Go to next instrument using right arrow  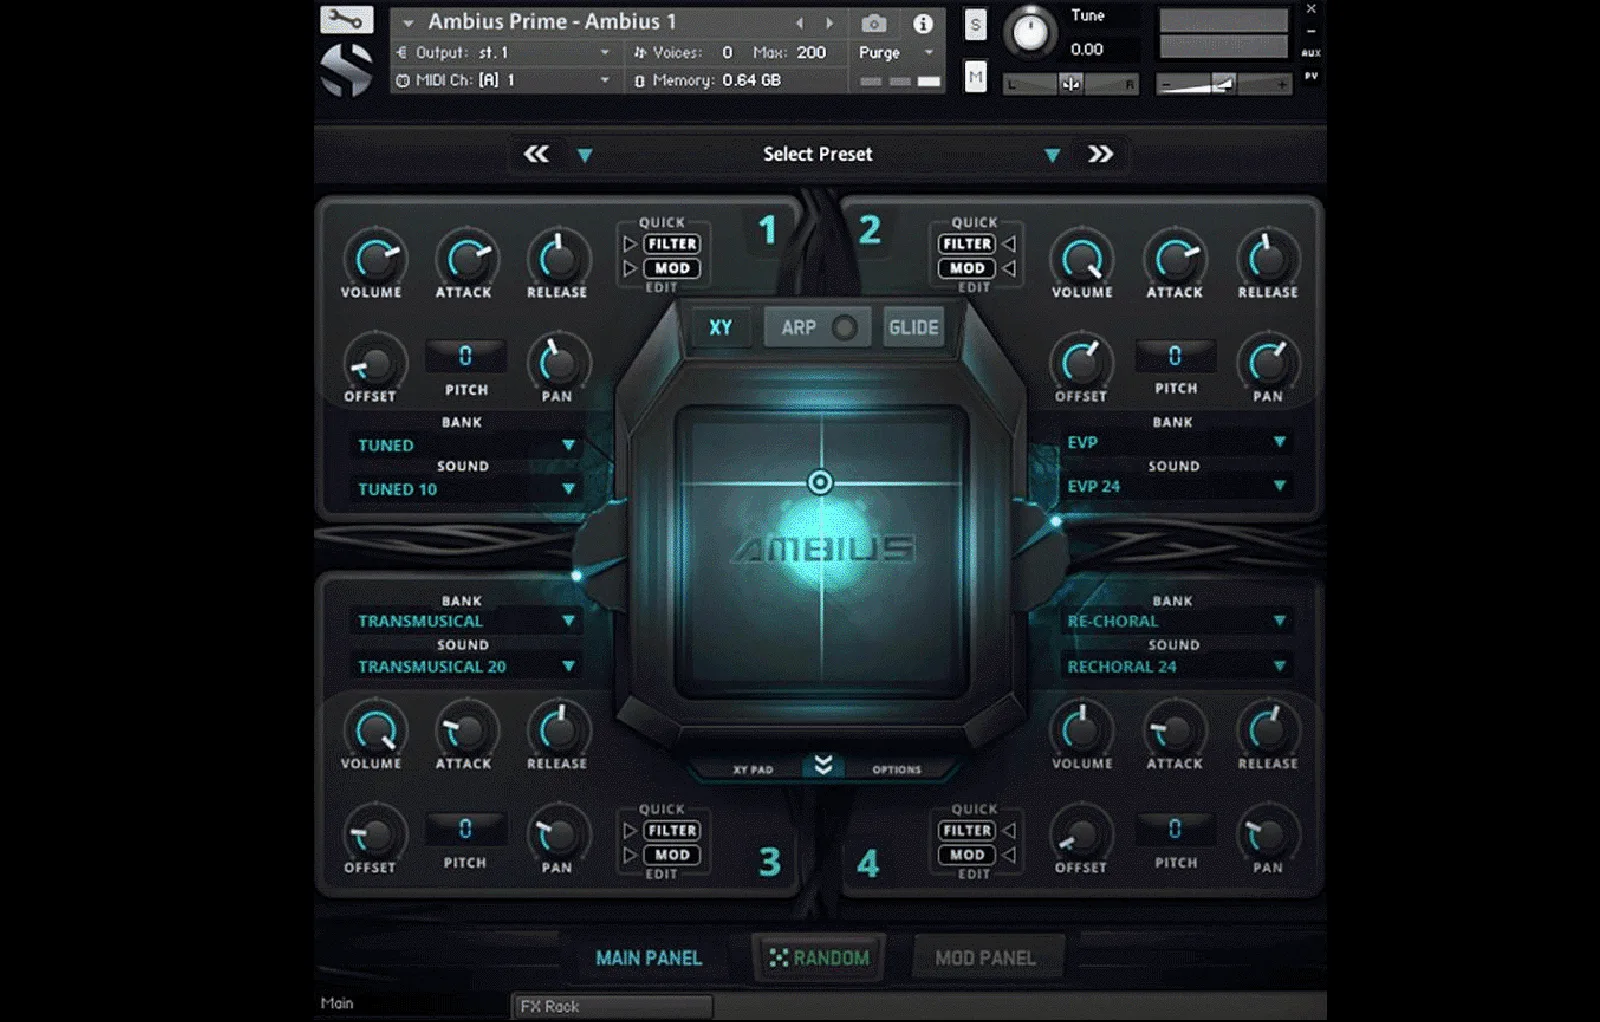pos(829,22)
